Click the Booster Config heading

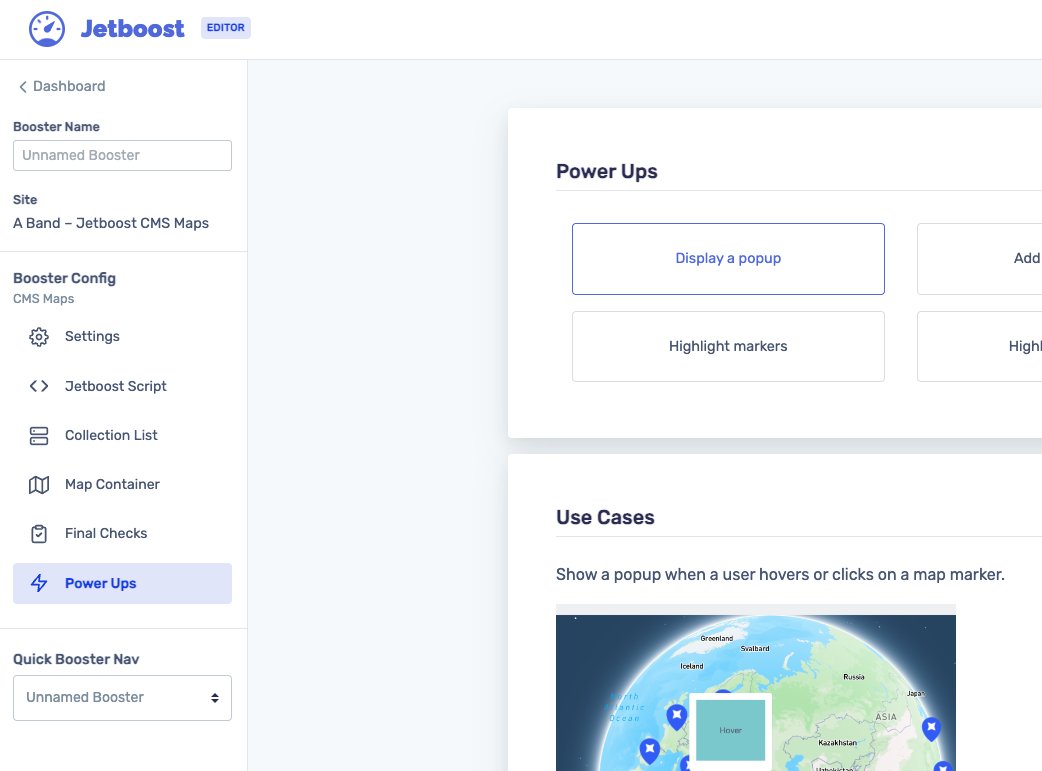pyautogui.click(x=64, y=278)
